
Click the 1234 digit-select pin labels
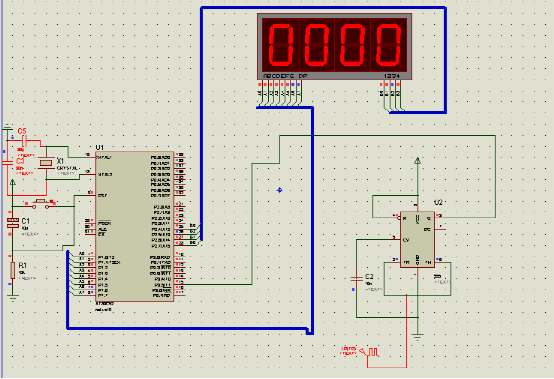392,76
